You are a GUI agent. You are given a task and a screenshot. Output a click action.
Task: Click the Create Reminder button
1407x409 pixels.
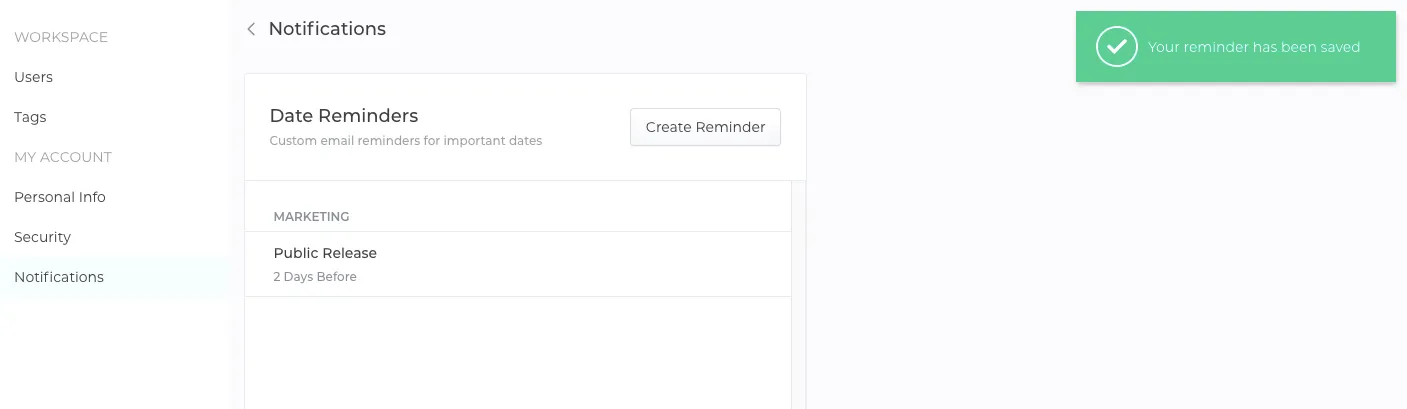point(705,127)
